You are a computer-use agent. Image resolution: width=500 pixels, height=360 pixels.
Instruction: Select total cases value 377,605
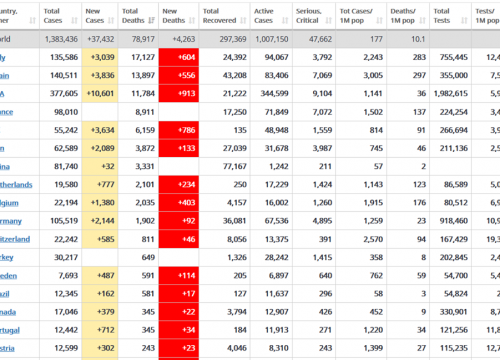coord(64,94)
